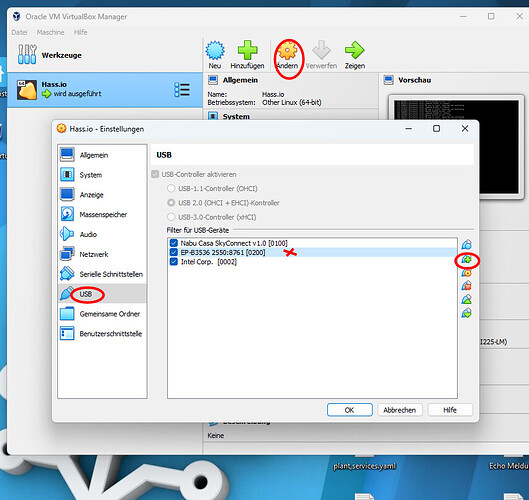529x500 pixels.
Task: Open the Benutzerschnittstelle settings category
Action: tap(103, 334)
